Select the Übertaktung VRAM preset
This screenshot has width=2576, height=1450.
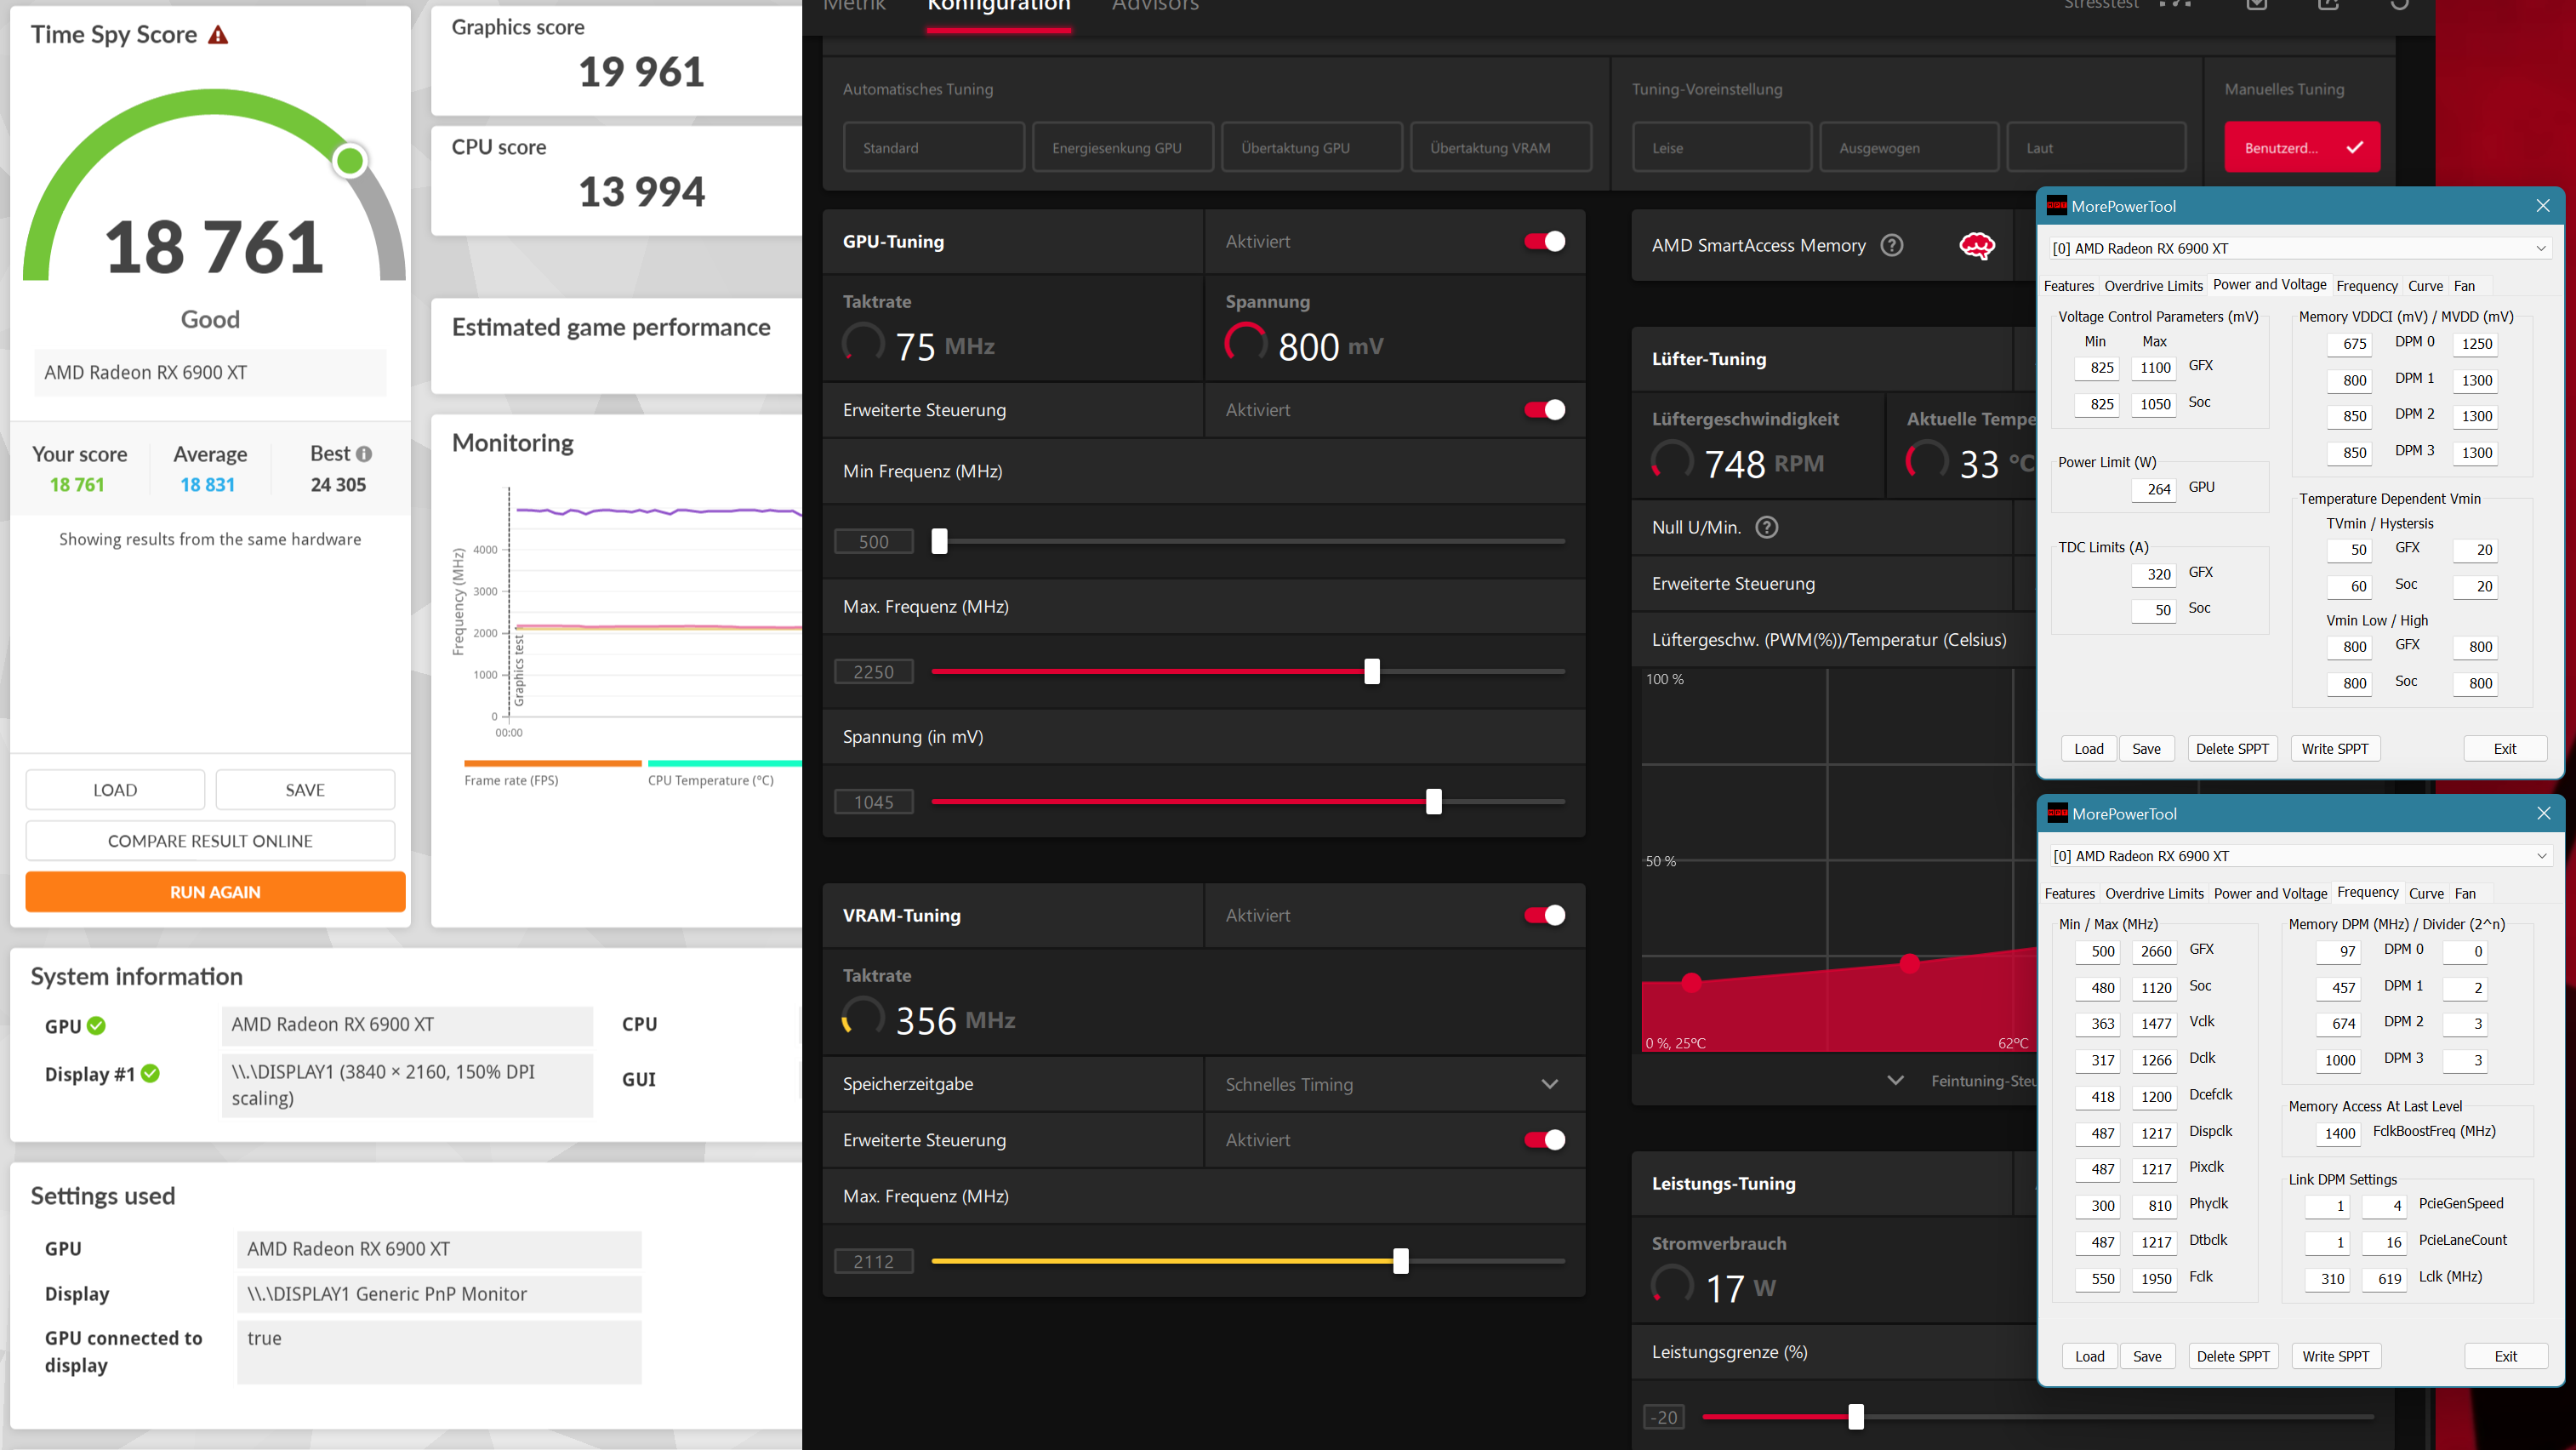click(1501, 148)
